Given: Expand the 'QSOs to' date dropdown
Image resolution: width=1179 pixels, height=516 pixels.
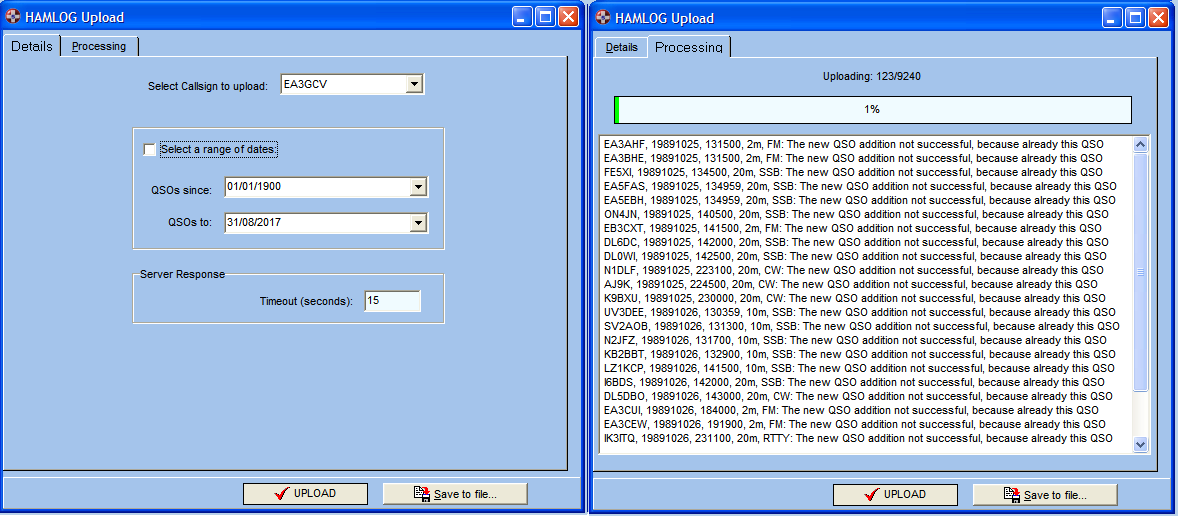Looking at the screenshot, I should coord(417,223).
